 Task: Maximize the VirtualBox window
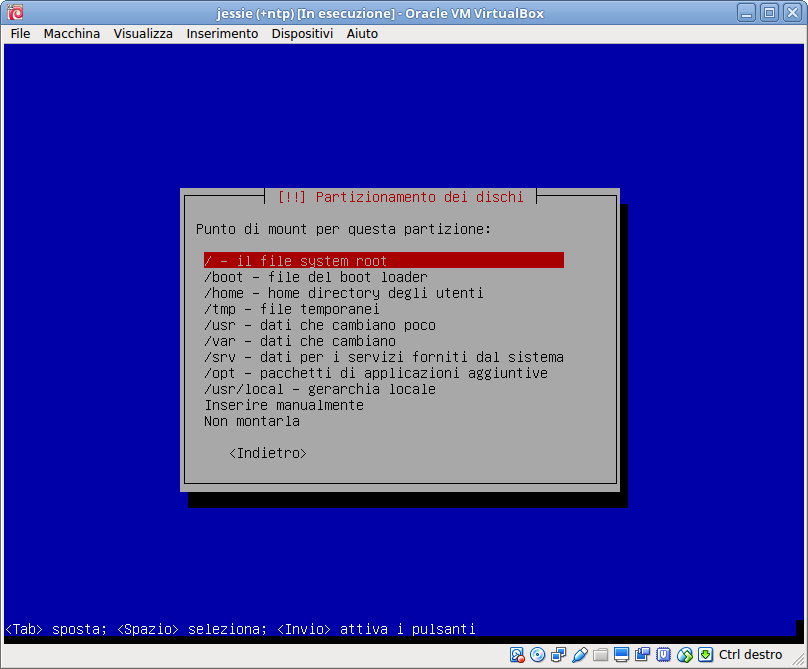coord(769,12)
